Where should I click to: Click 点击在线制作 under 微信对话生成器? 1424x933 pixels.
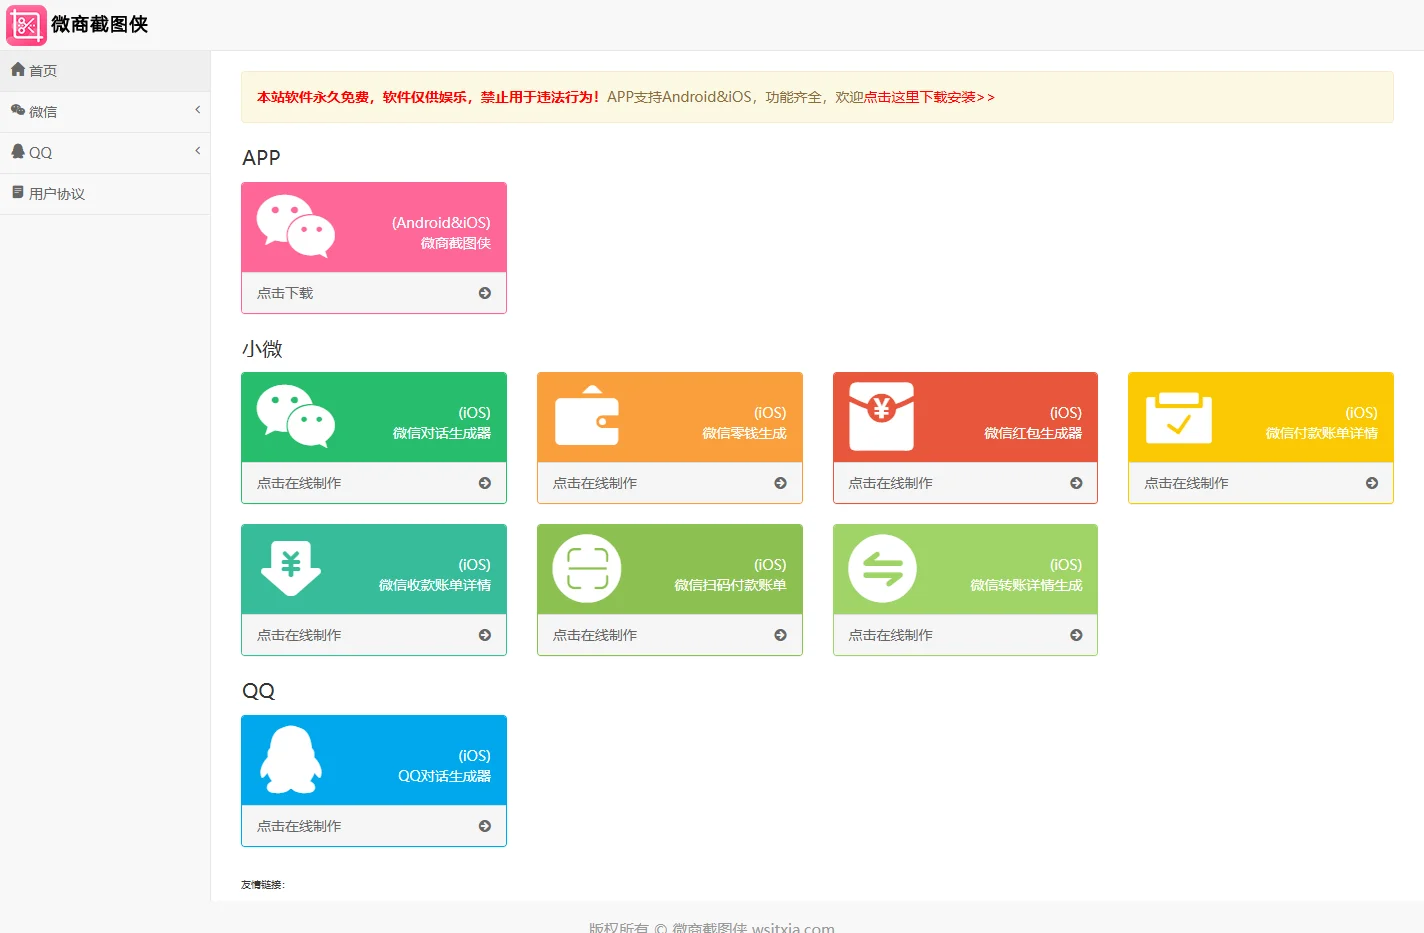pyautogui.click(x=299, y=483)
